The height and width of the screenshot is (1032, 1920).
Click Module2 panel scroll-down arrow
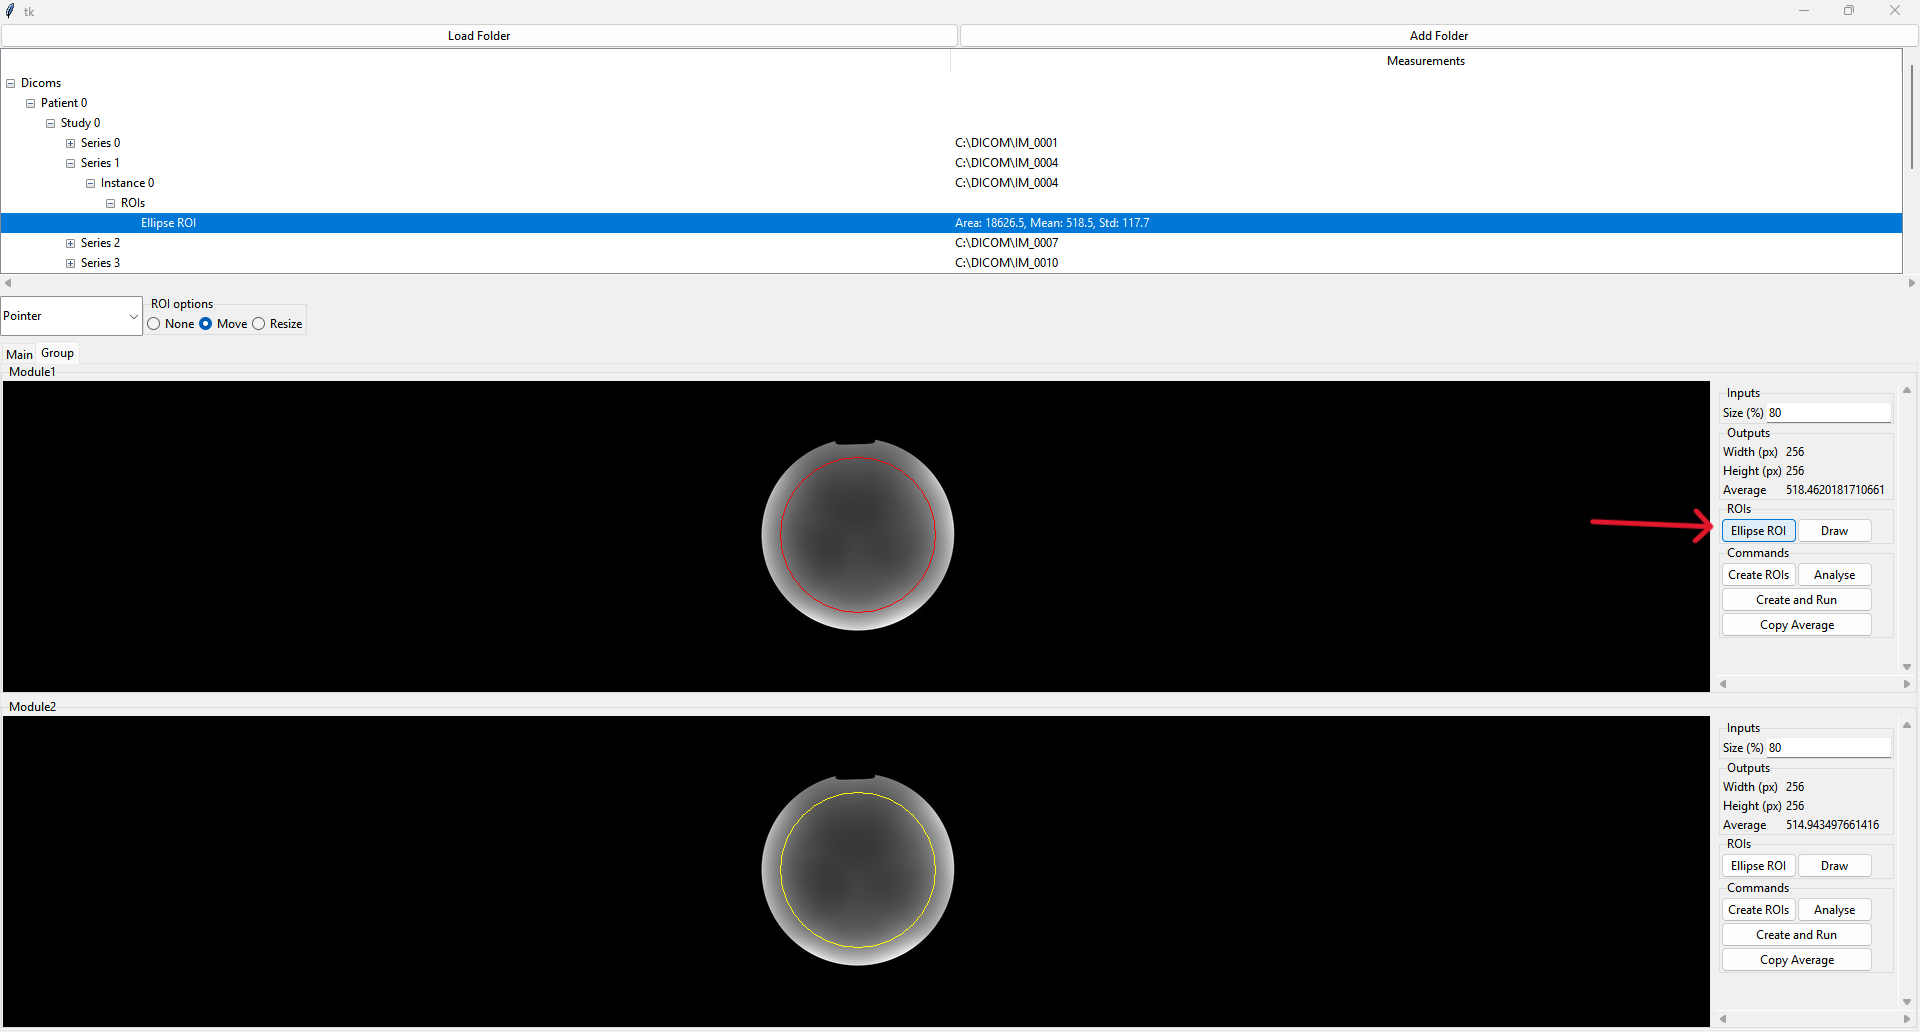point(1907,1002)
